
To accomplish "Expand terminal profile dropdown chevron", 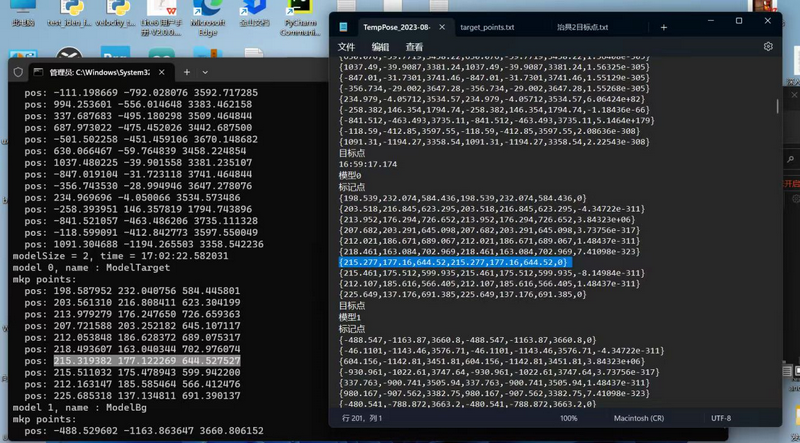I will 204,72.
